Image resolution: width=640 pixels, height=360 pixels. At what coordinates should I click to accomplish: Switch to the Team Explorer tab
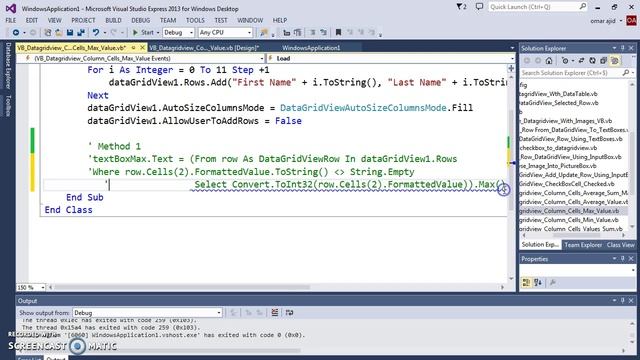tap(583, 245)
